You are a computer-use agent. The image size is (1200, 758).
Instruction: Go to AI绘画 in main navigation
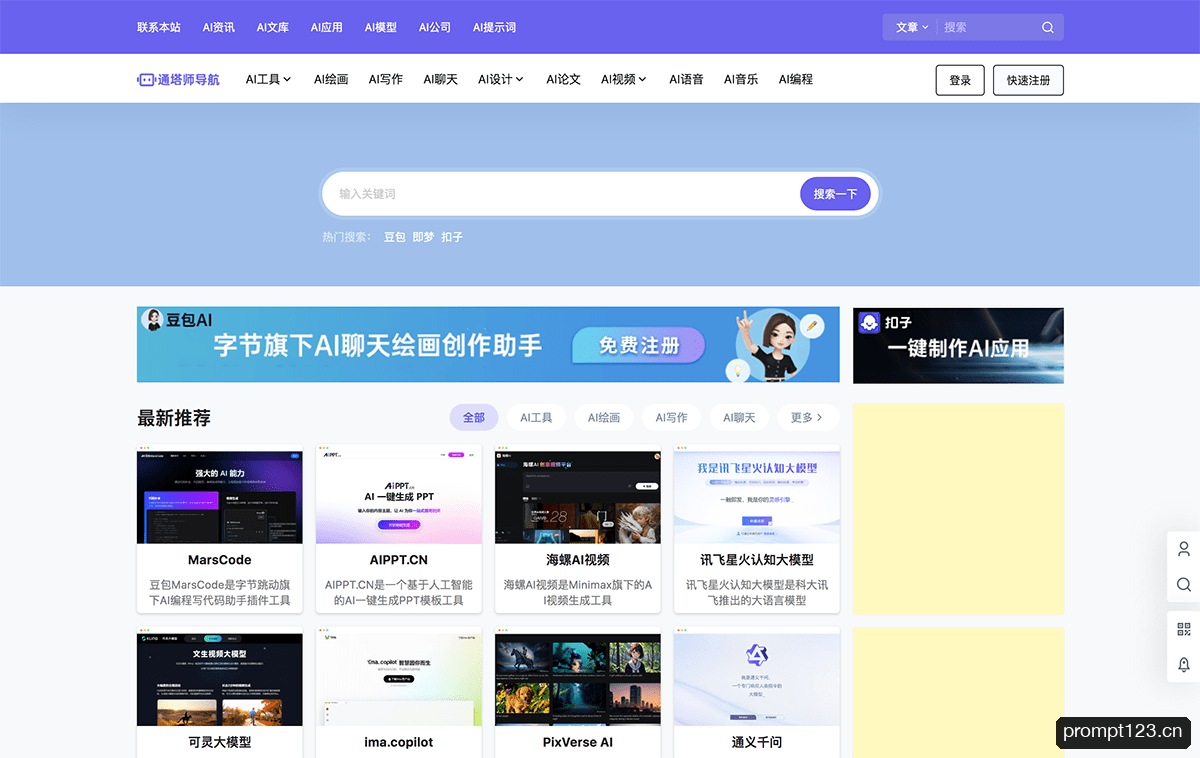coord(331,79)
